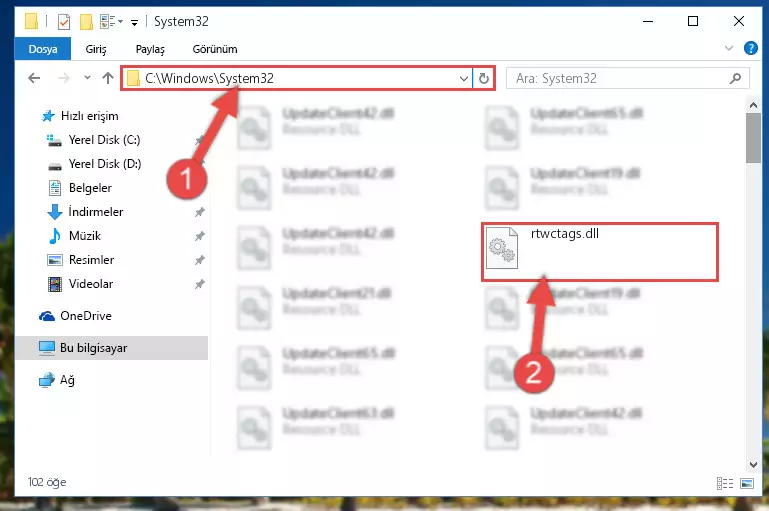
Task: Click the İndirmeler download arrow icon
Action: [55, 212]
